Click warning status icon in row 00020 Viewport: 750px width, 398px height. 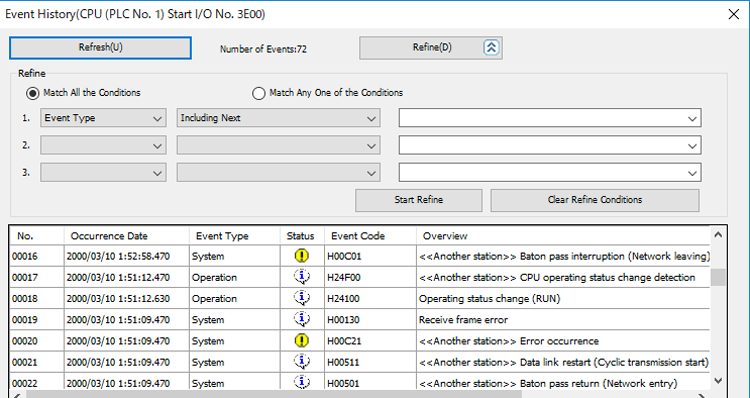point(301,341)
